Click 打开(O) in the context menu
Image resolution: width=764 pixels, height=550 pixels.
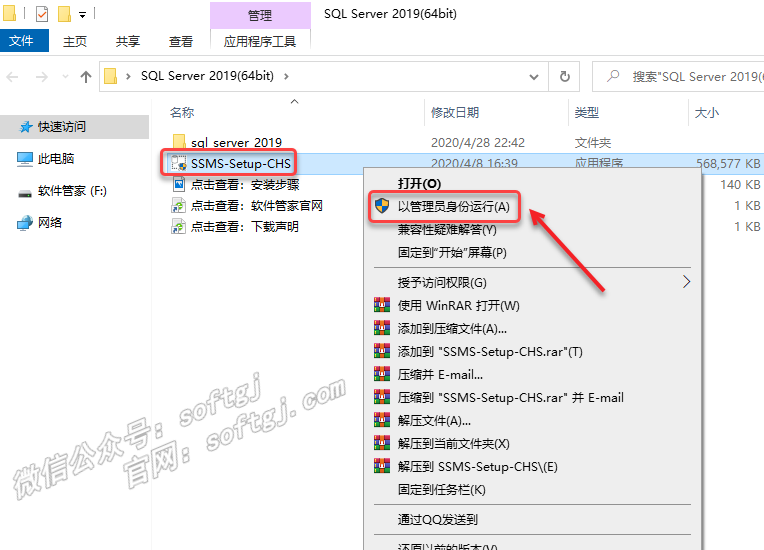[x=419, y=184]
